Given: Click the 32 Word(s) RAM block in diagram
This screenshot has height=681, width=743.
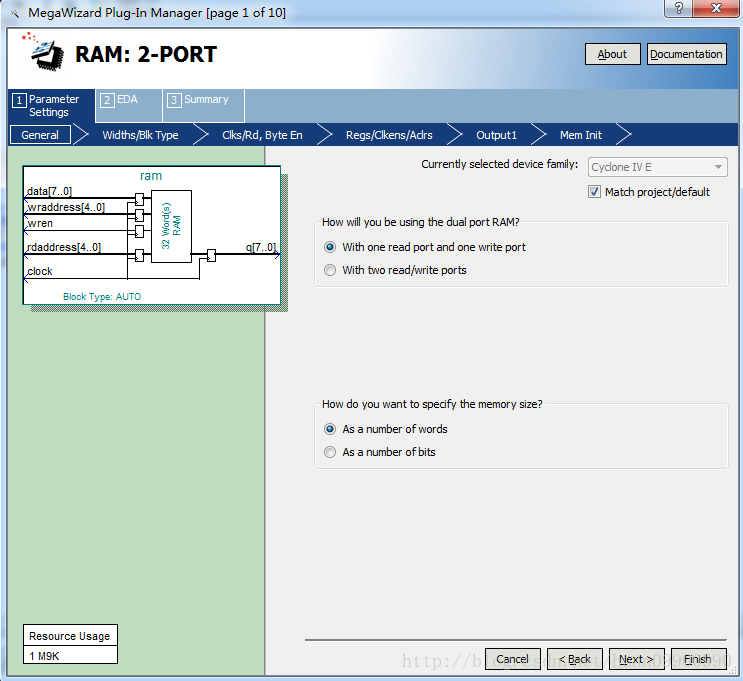Looking at the screenshot, I should 171,226.
